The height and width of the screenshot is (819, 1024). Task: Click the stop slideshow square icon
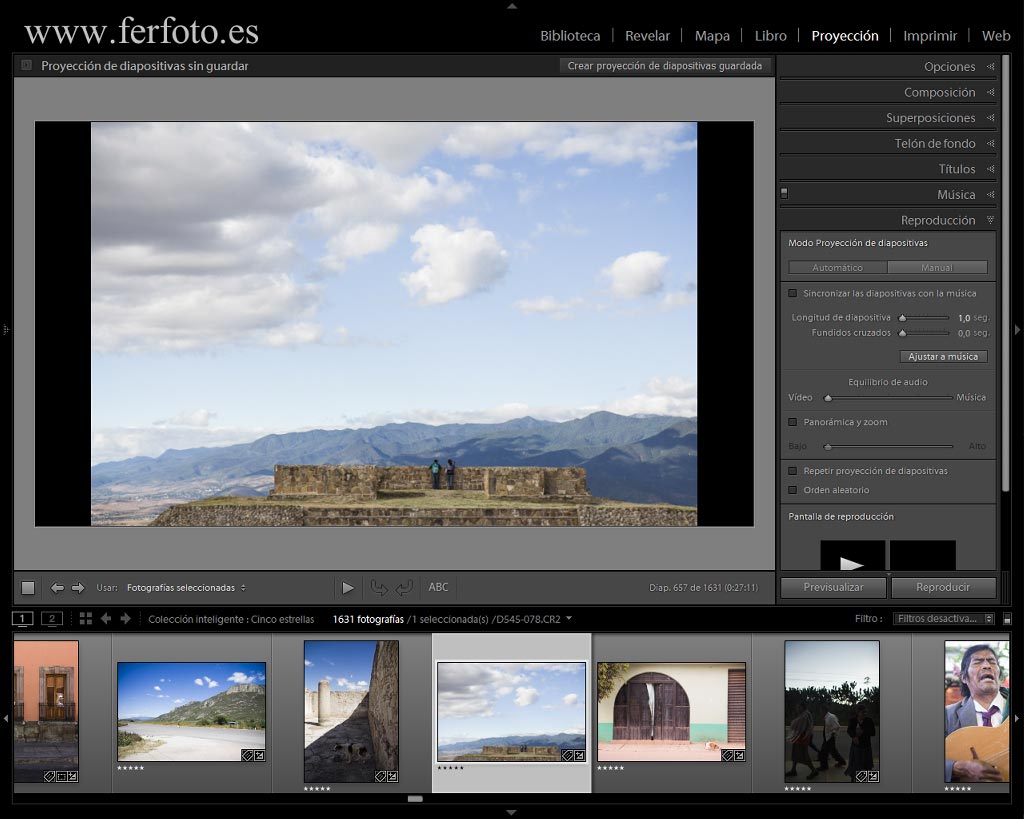tap(27, 588)
